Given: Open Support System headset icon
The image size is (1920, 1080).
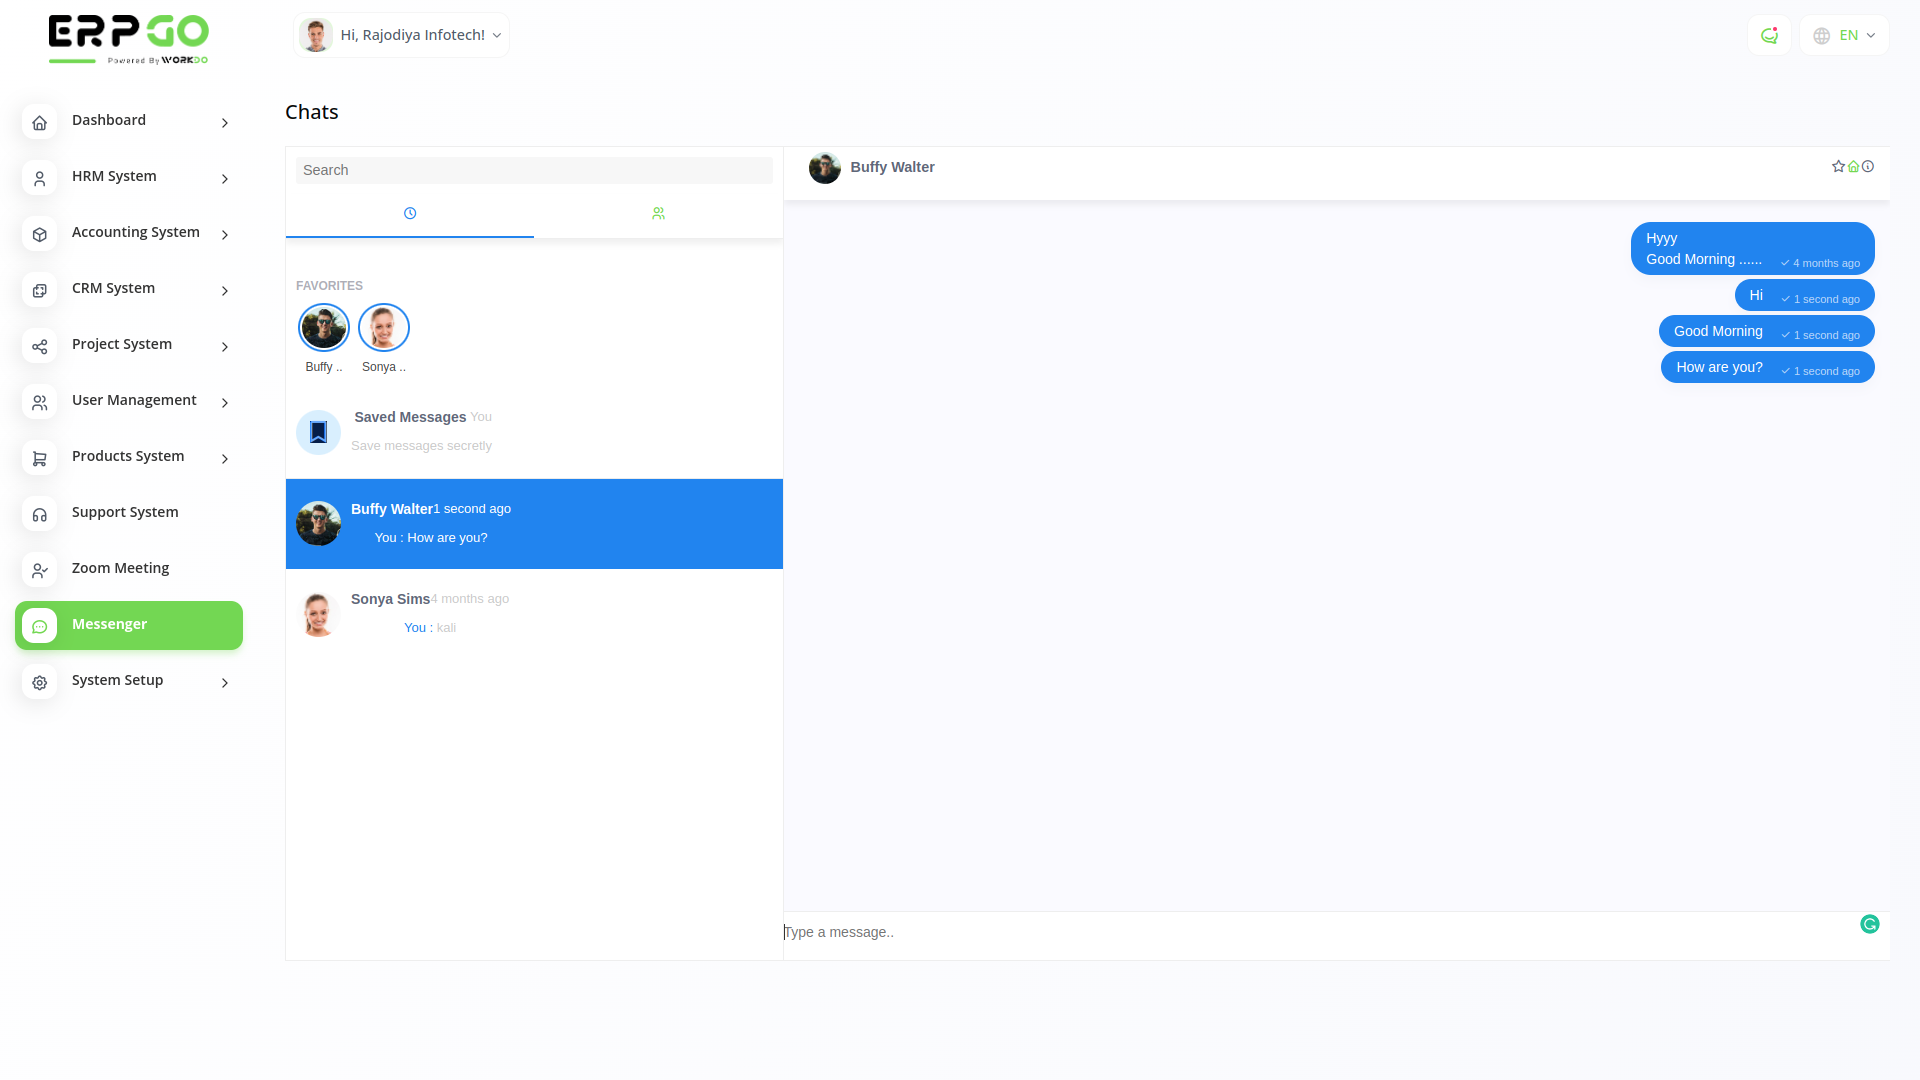Looking at the screenshot, I should 40,514.
